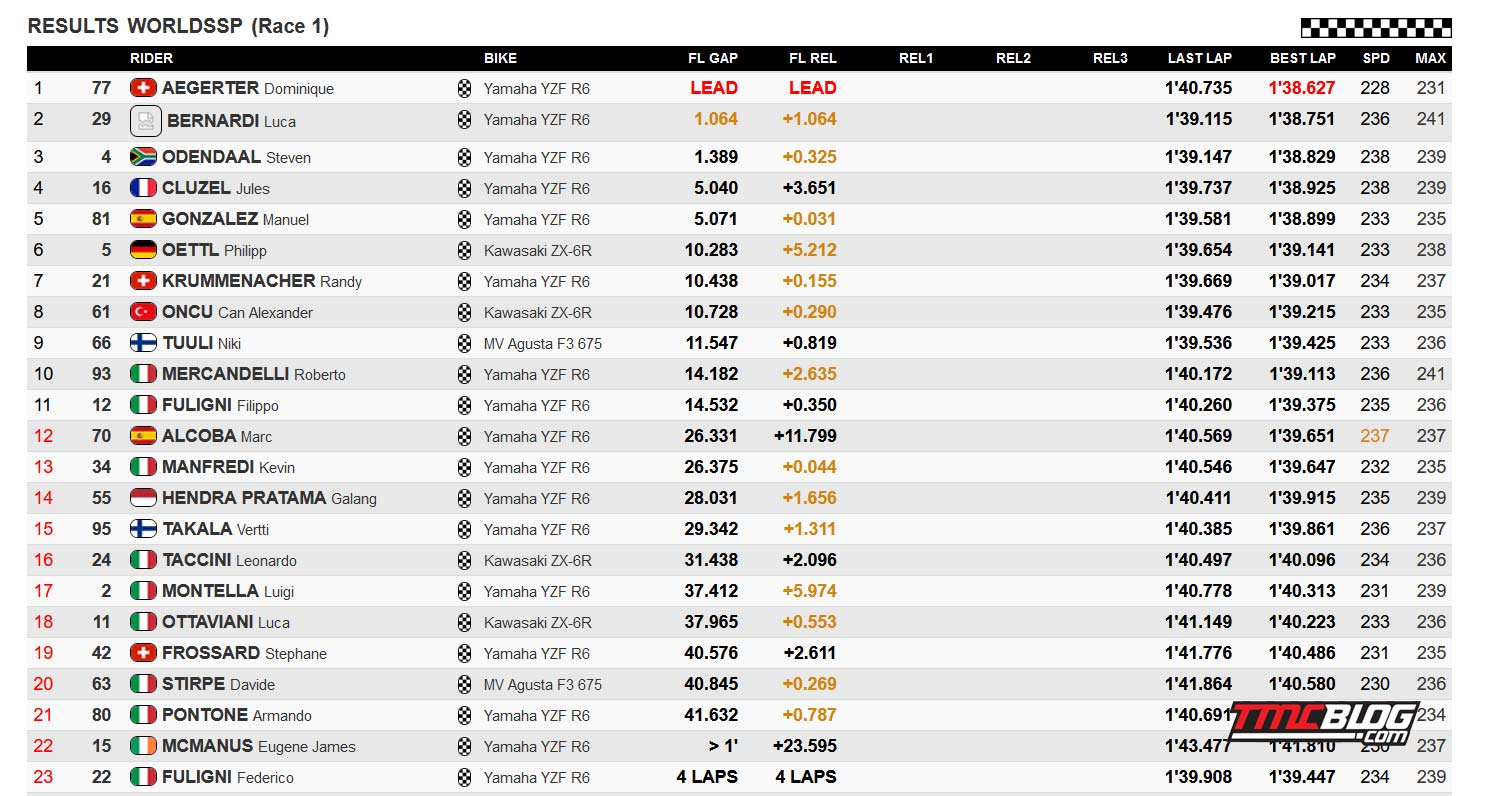Select rider name AEGERTER Dominique
The width and height of the screenshot is (1490, 796).
point(248,88)
